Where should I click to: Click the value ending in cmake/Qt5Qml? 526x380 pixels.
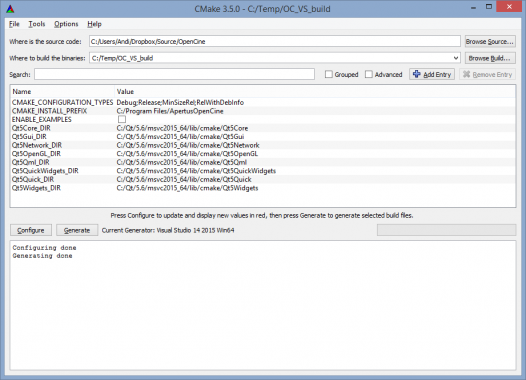(x=181, y=162)
